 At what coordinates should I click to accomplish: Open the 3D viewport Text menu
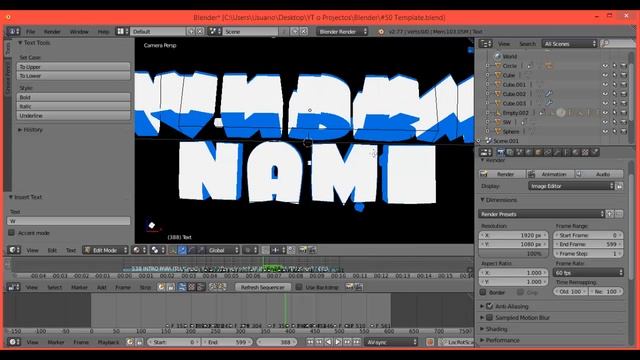pyautogui.click(x=71, y=250)
